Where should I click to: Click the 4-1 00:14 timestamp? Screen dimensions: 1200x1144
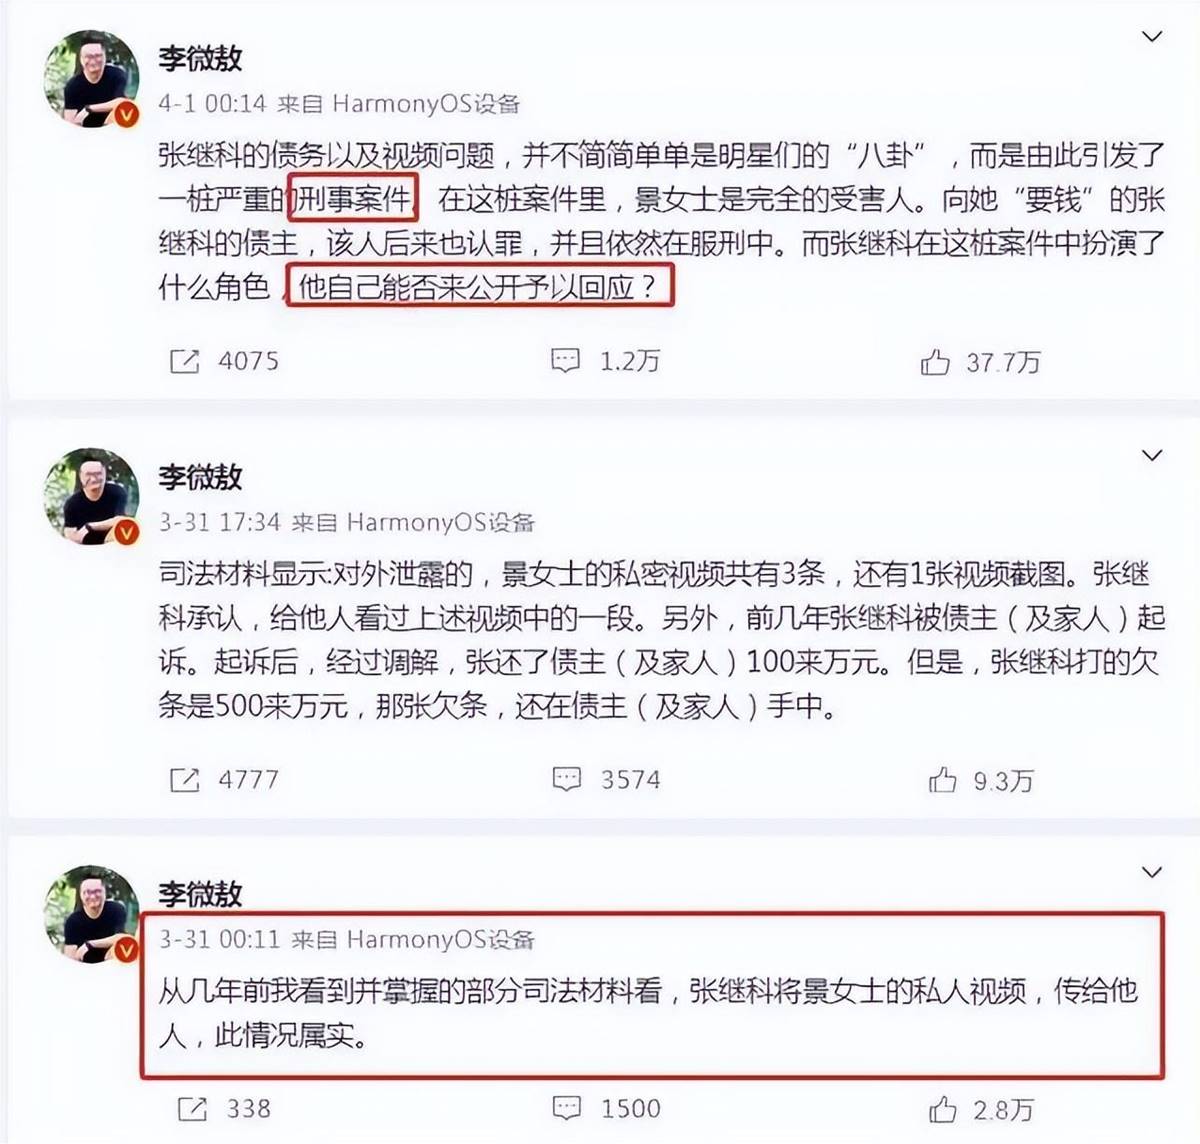pos(212,104)
